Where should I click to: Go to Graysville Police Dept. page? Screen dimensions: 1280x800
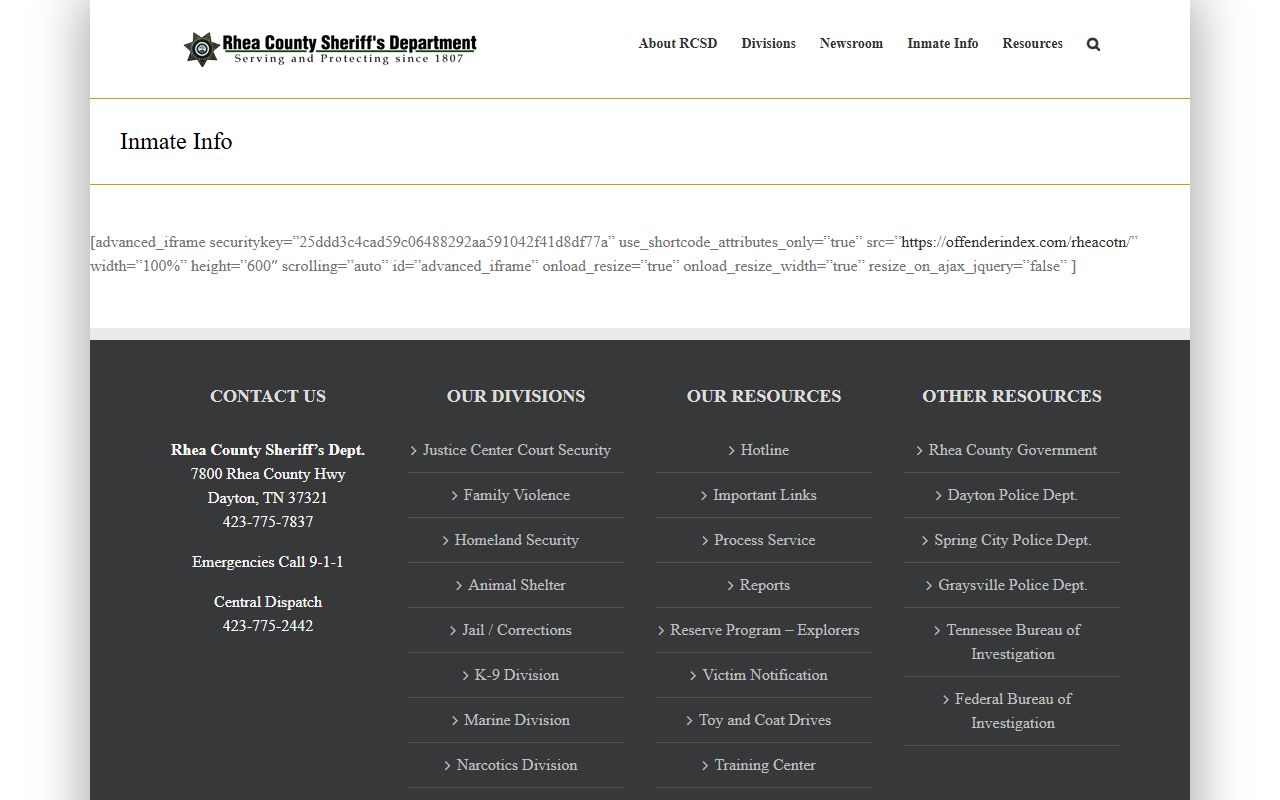click(1012, 585)
